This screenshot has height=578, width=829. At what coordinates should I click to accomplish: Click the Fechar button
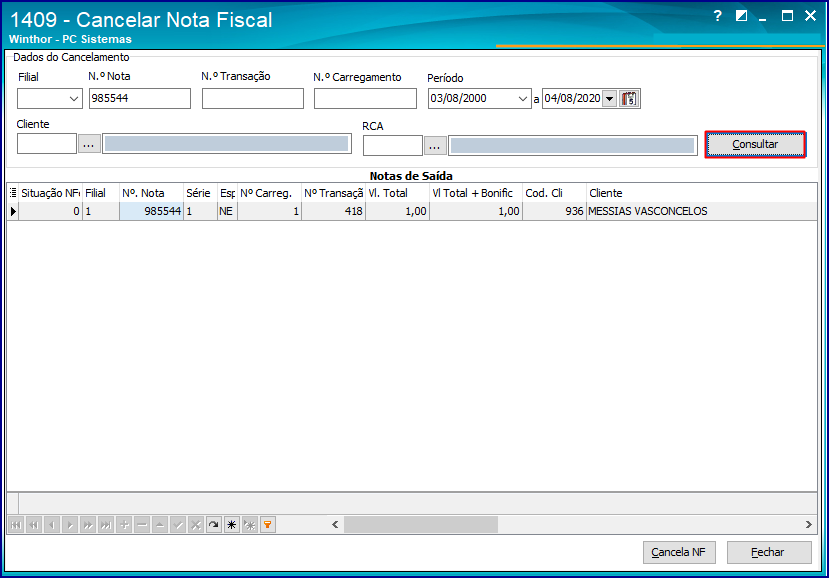[769, 553]
